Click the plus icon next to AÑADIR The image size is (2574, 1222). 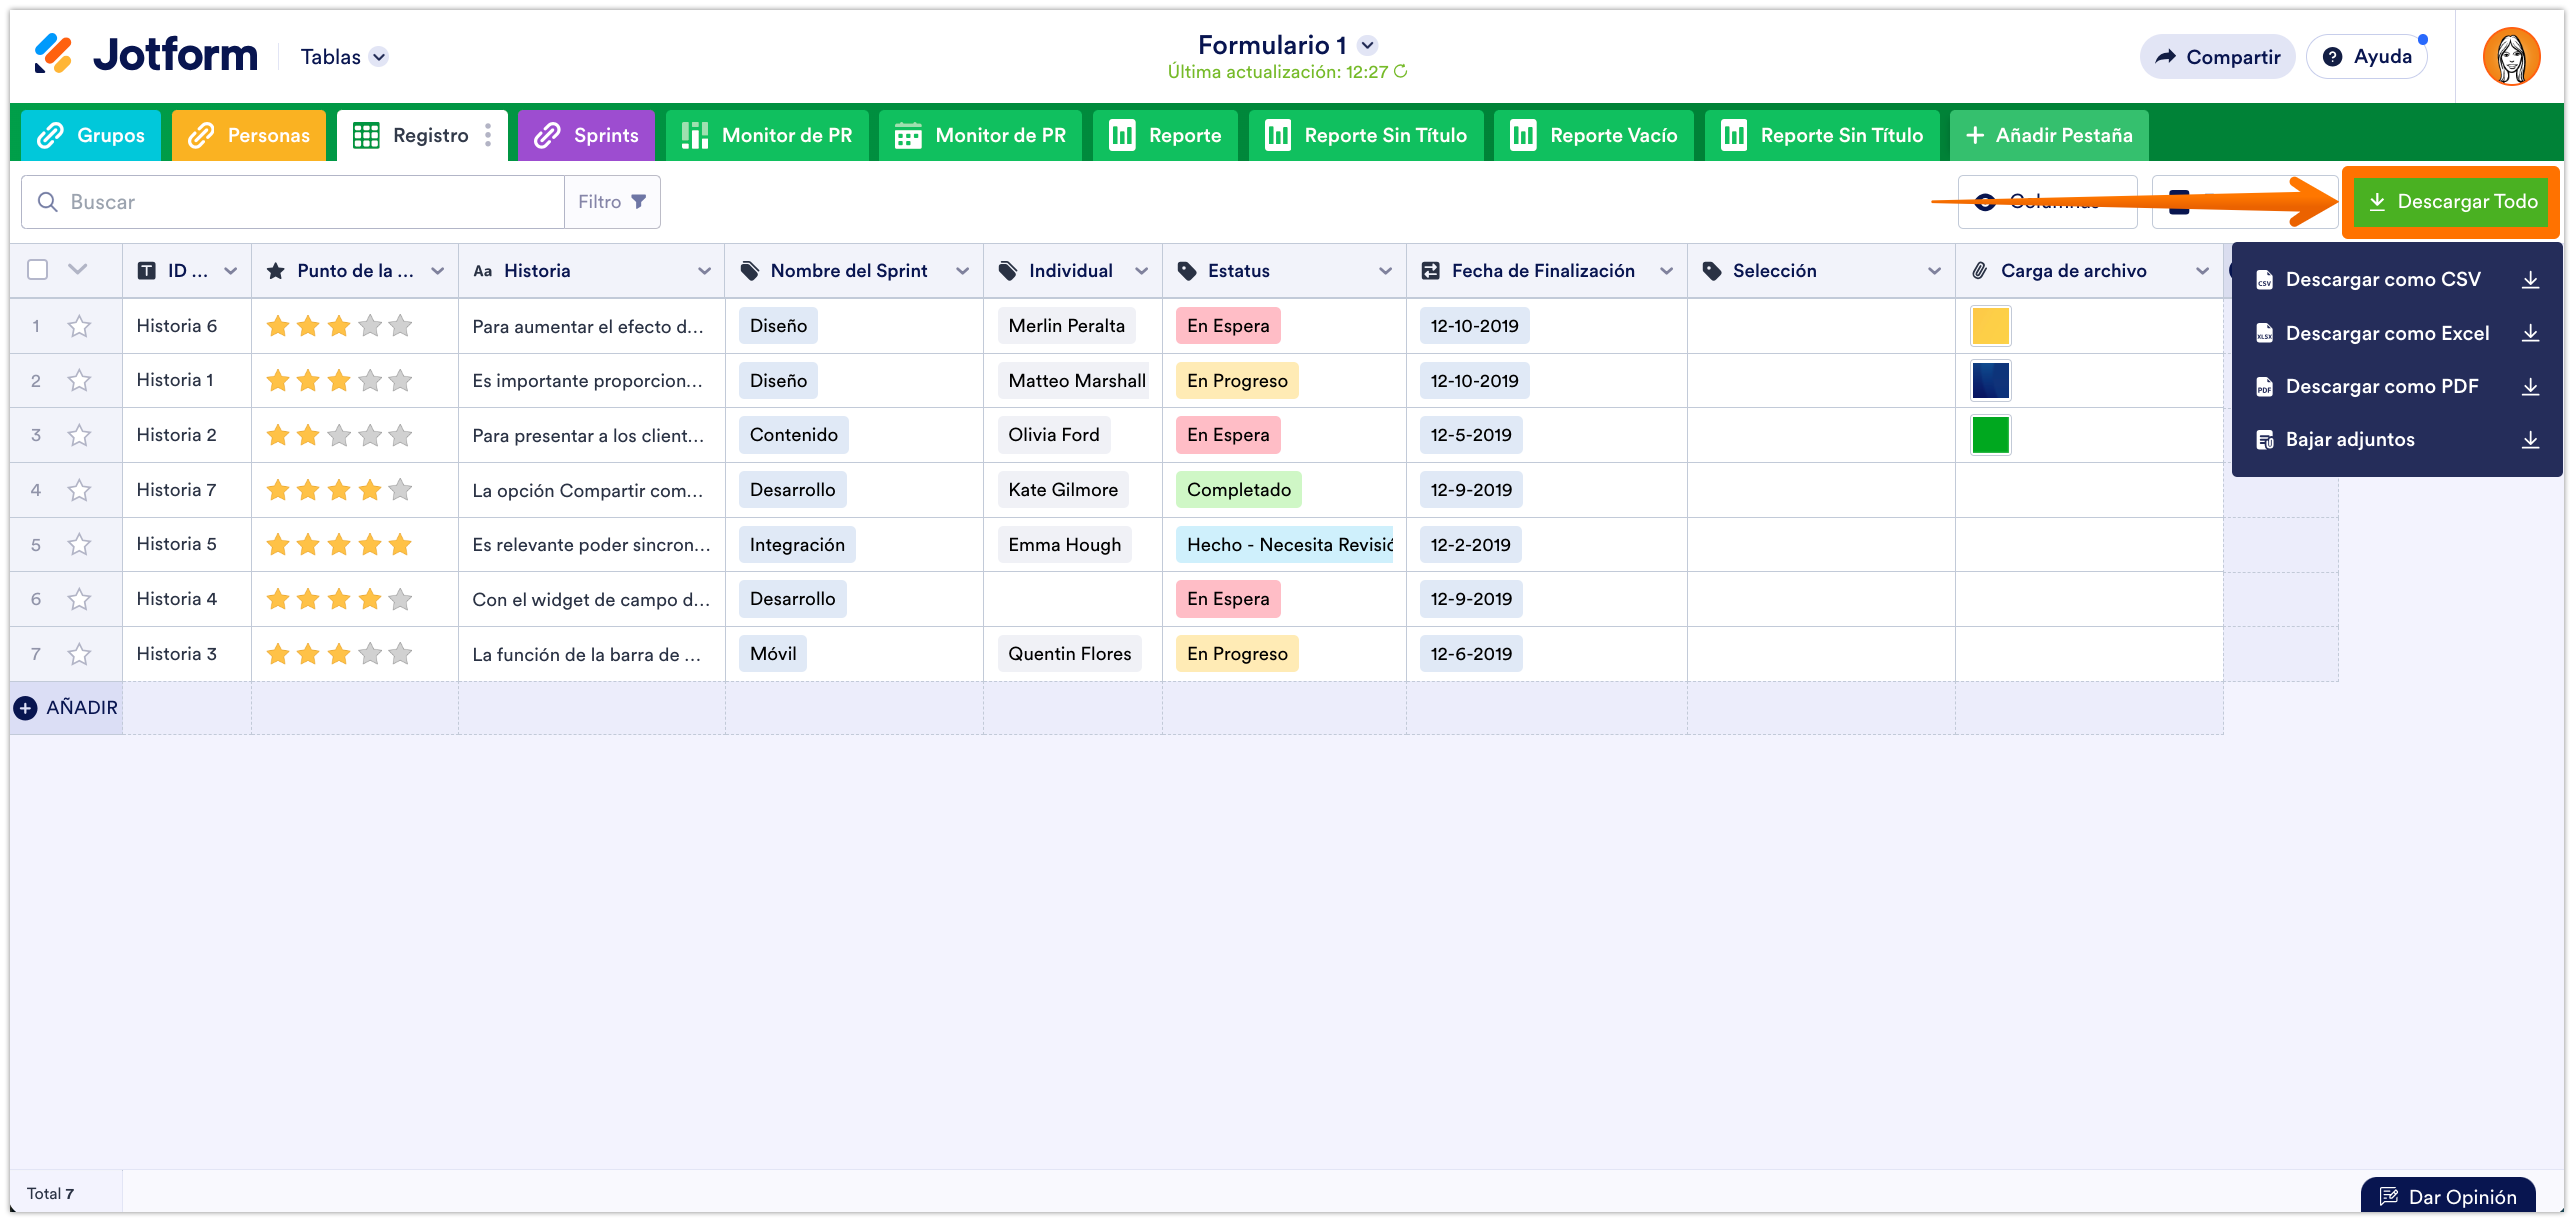[x=26, y=708]
